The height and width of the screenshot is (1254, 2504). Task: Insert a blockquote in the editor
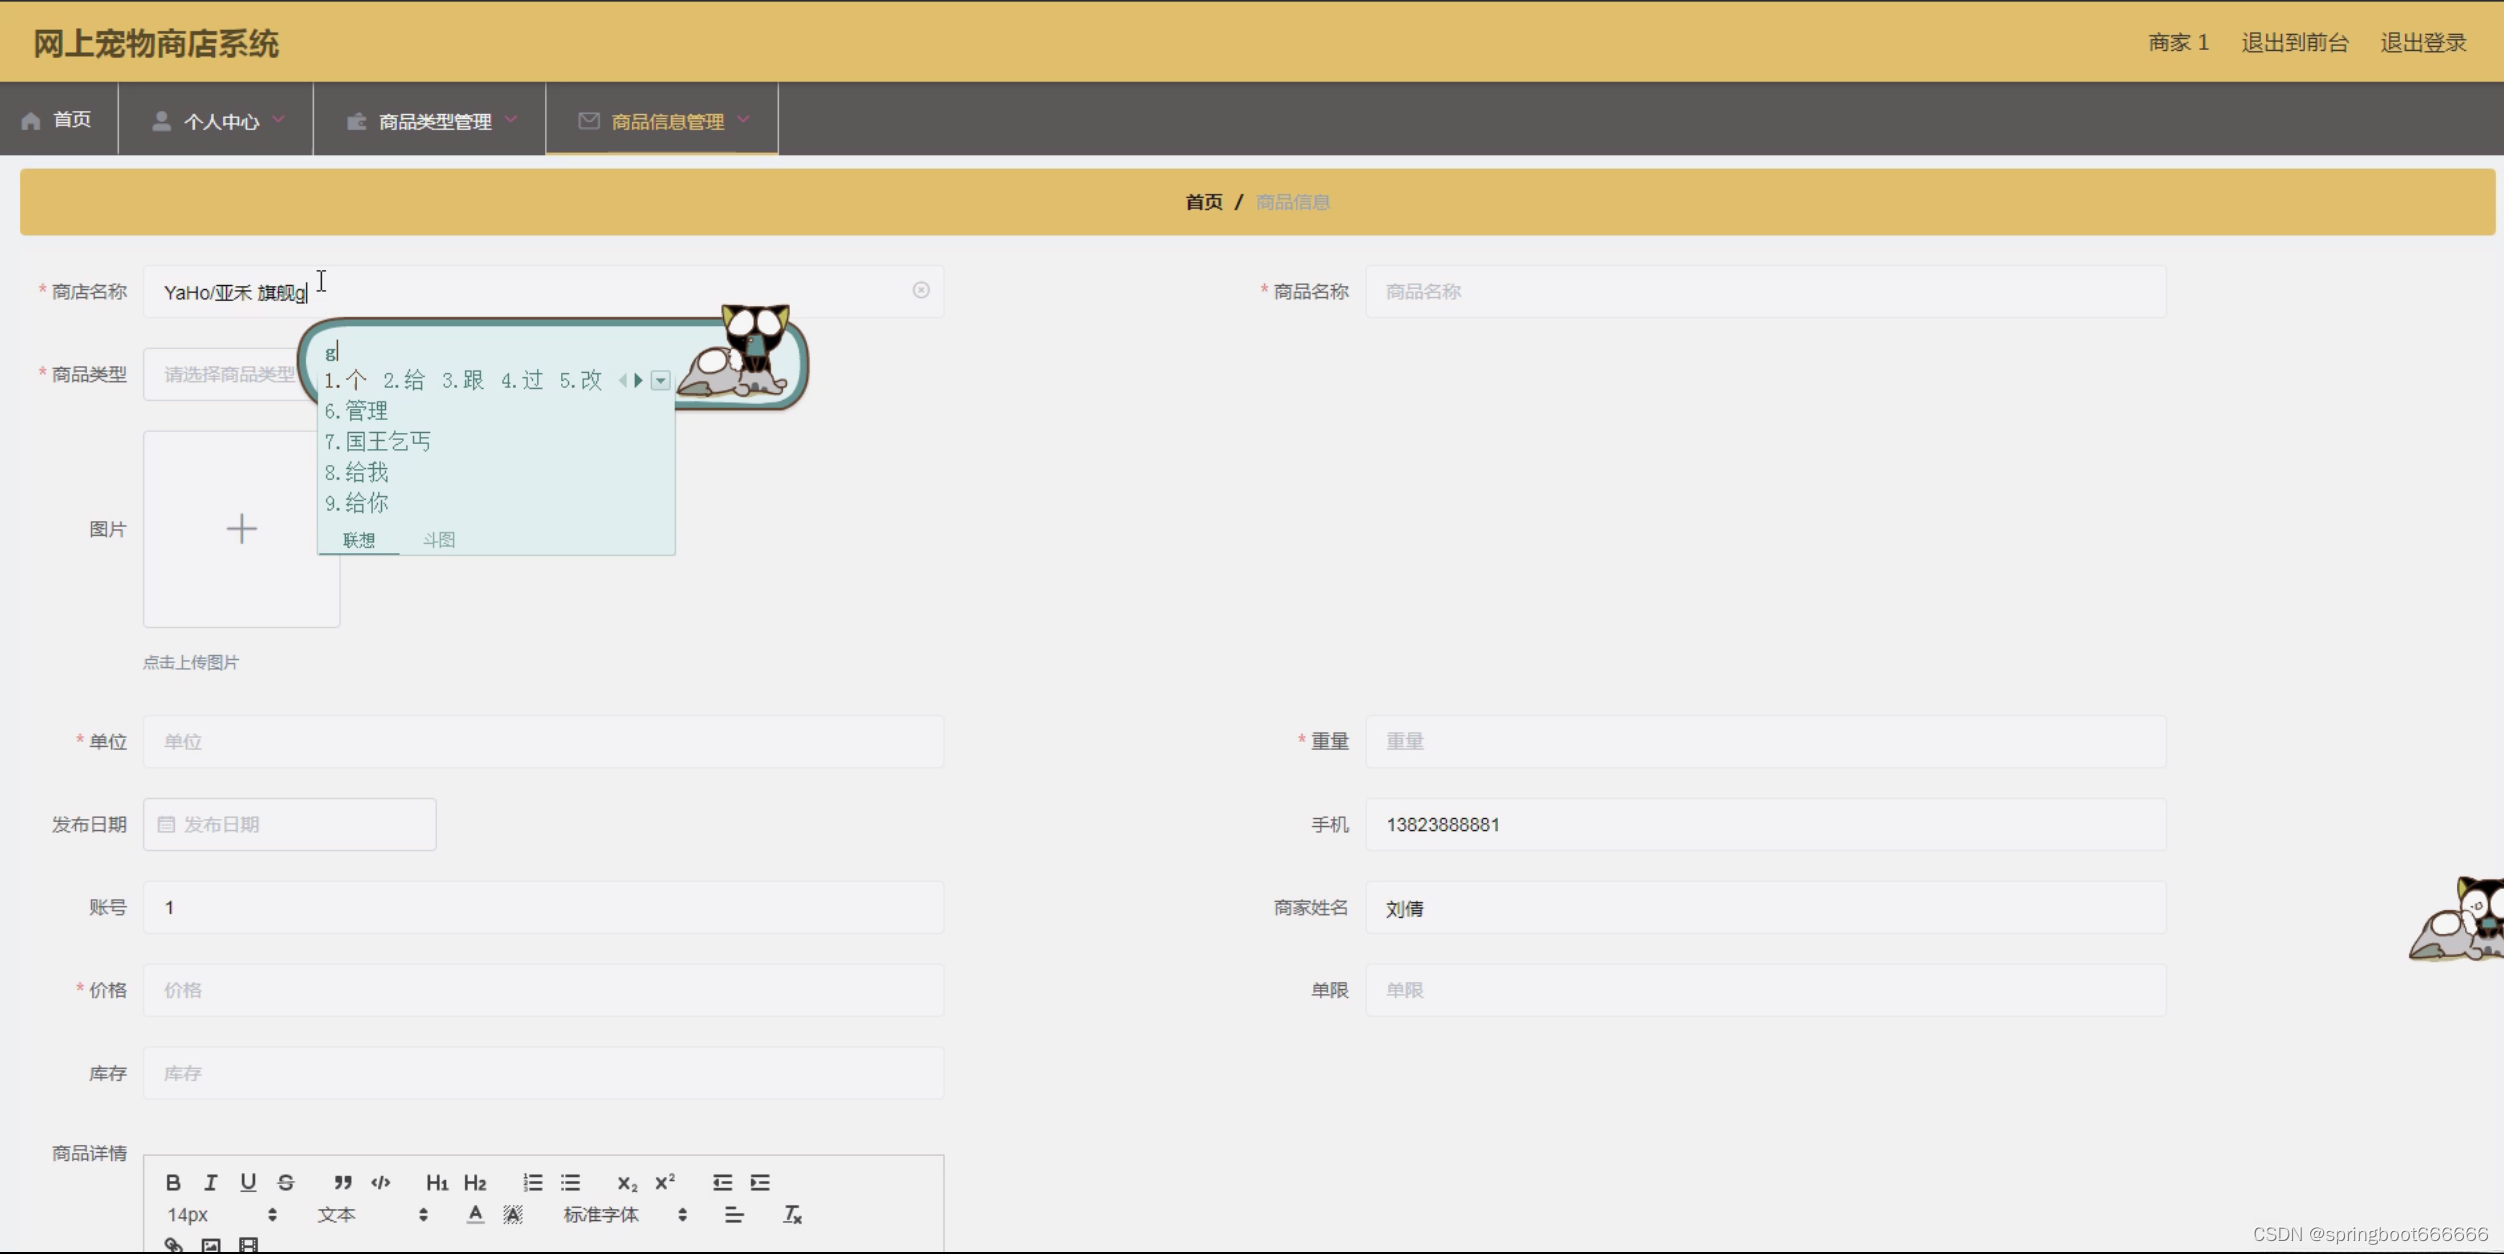[343, 1182]
